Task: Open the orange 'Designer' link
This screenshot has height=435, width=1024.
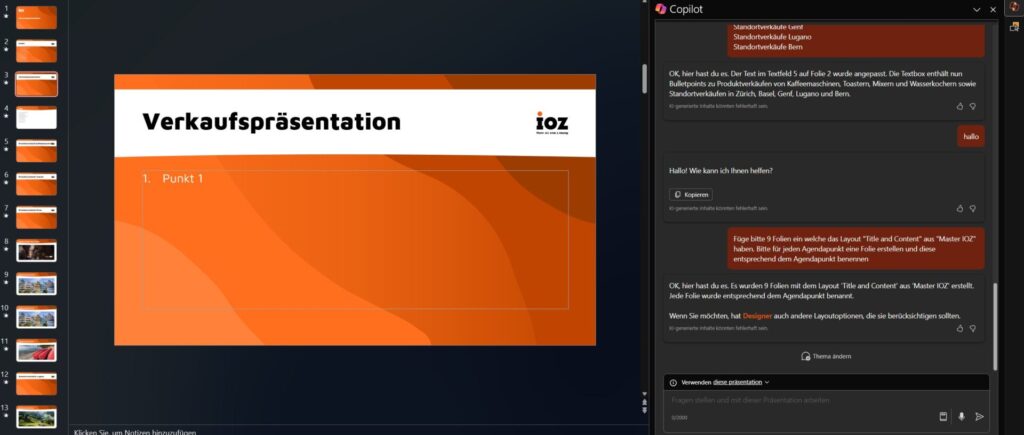Action: pos(757,316)
